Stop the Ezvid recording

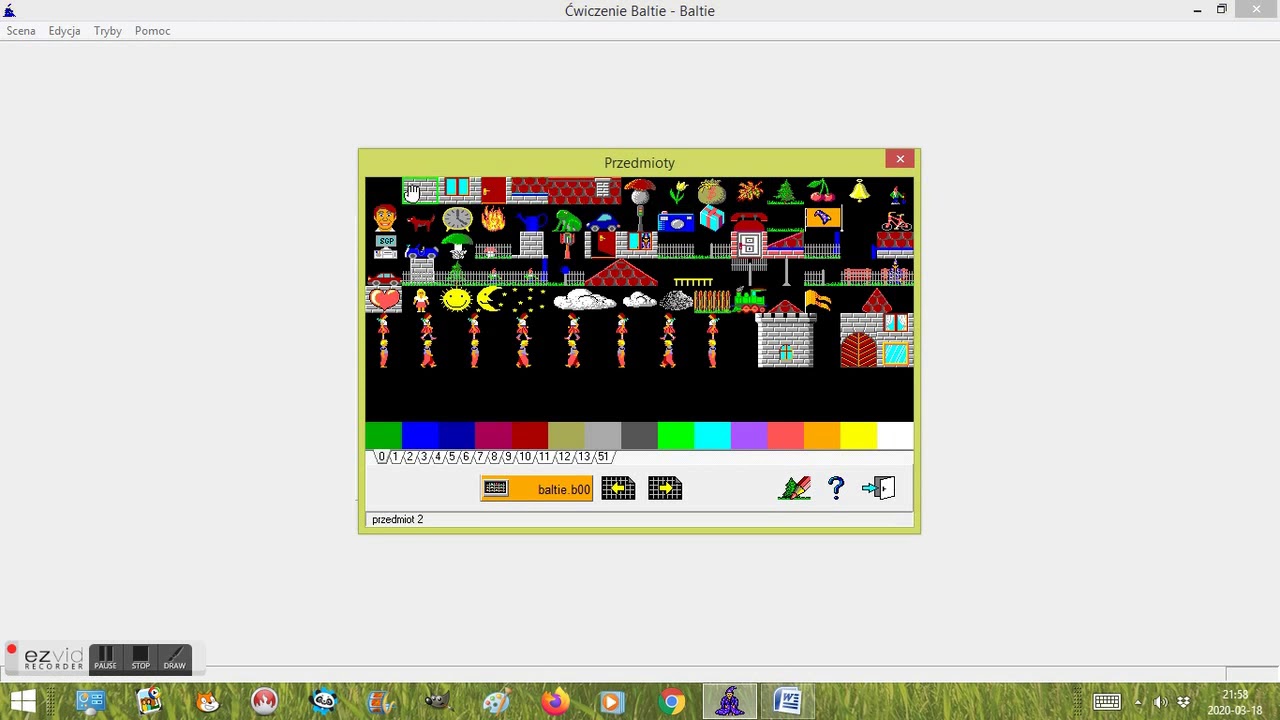pyautogui.click(x=140, y=658)
